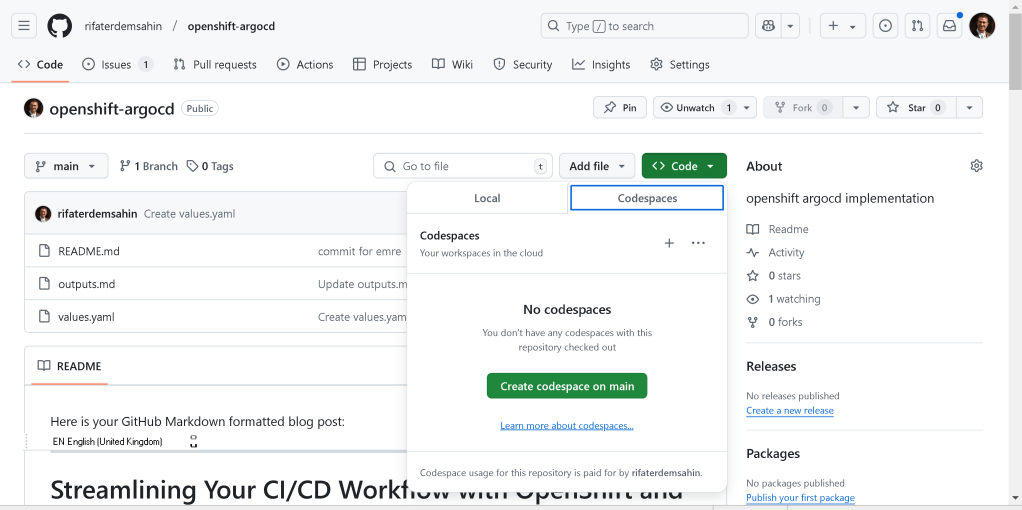This screenshot has width=1022, height=510.
Task: Open the Add file dropdown
Action: click(597, 166)
